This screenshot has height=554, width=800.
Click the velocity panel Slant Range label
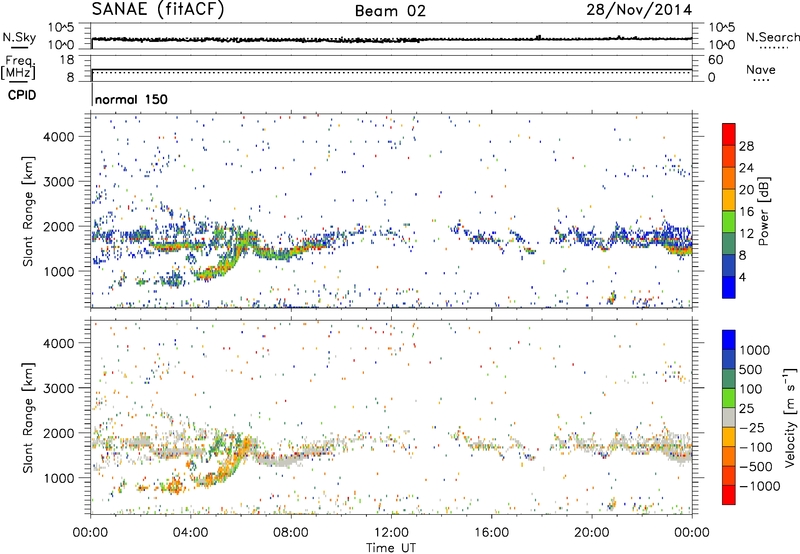pos(28,417)
